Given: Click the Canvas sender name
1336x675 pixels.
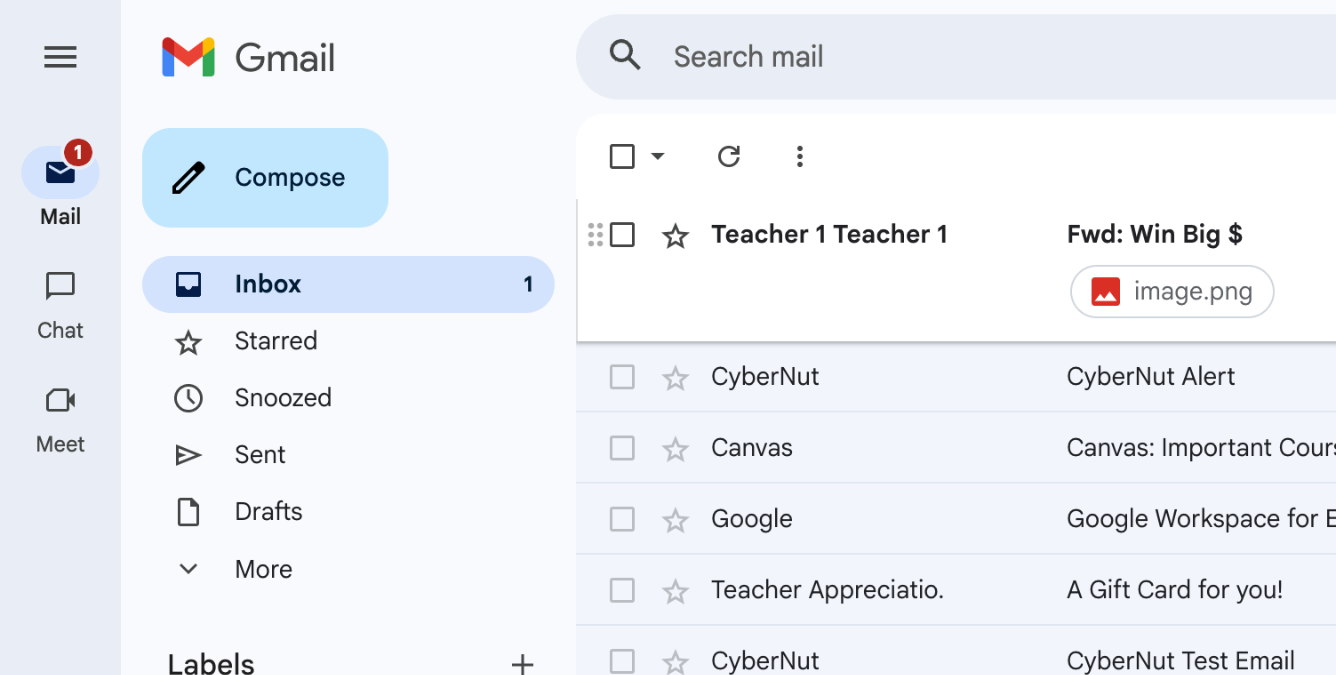Looking at the screenshot, I should (752, 448).
